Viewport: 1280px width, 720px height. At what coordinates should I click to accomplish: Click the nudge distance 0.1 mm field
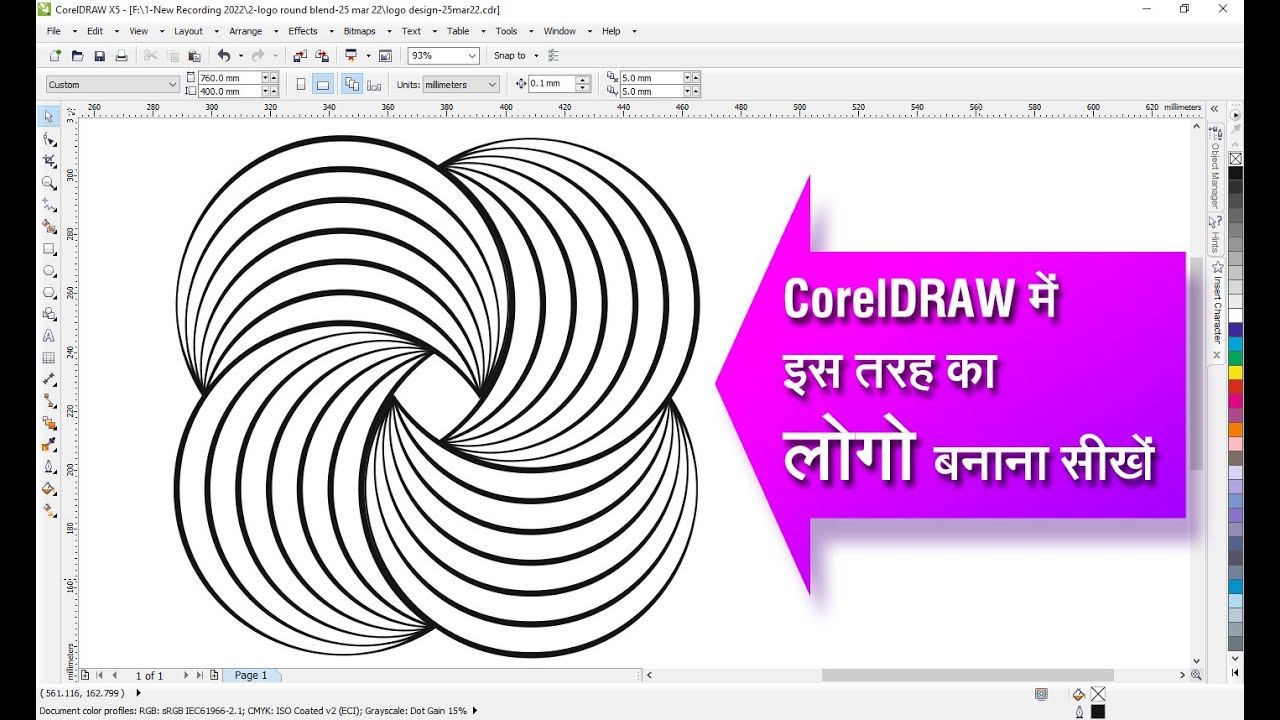point(552,84)
